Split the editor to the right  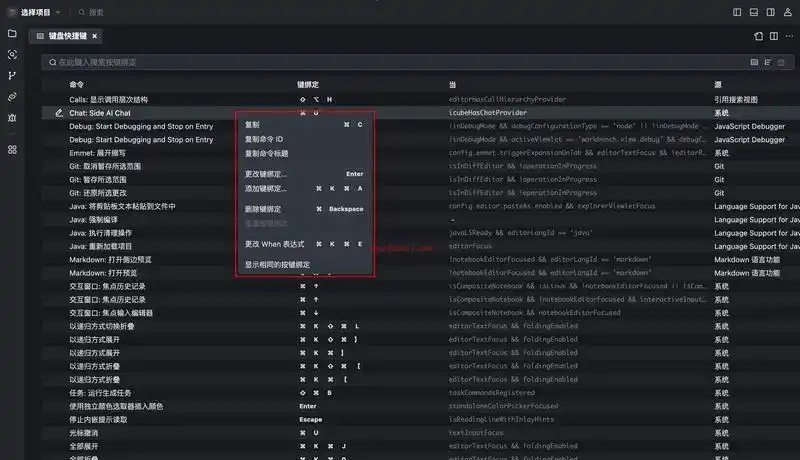(x=774, y=36)
